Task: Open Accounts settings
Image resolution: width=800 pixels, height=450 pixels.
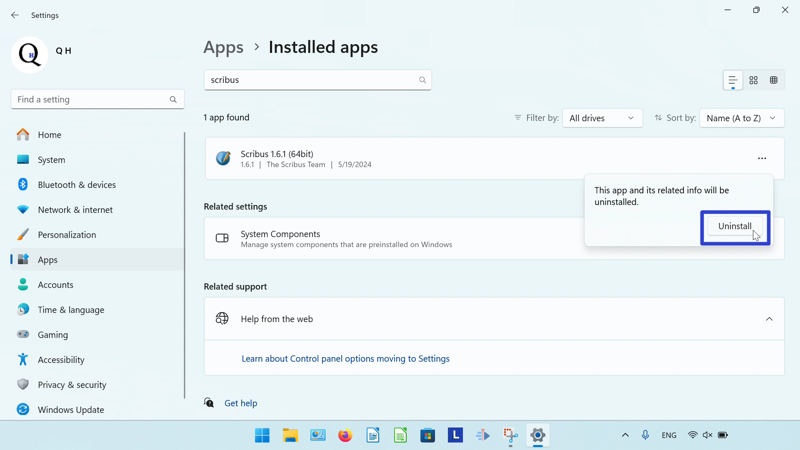Action: (x=97, y=285)
